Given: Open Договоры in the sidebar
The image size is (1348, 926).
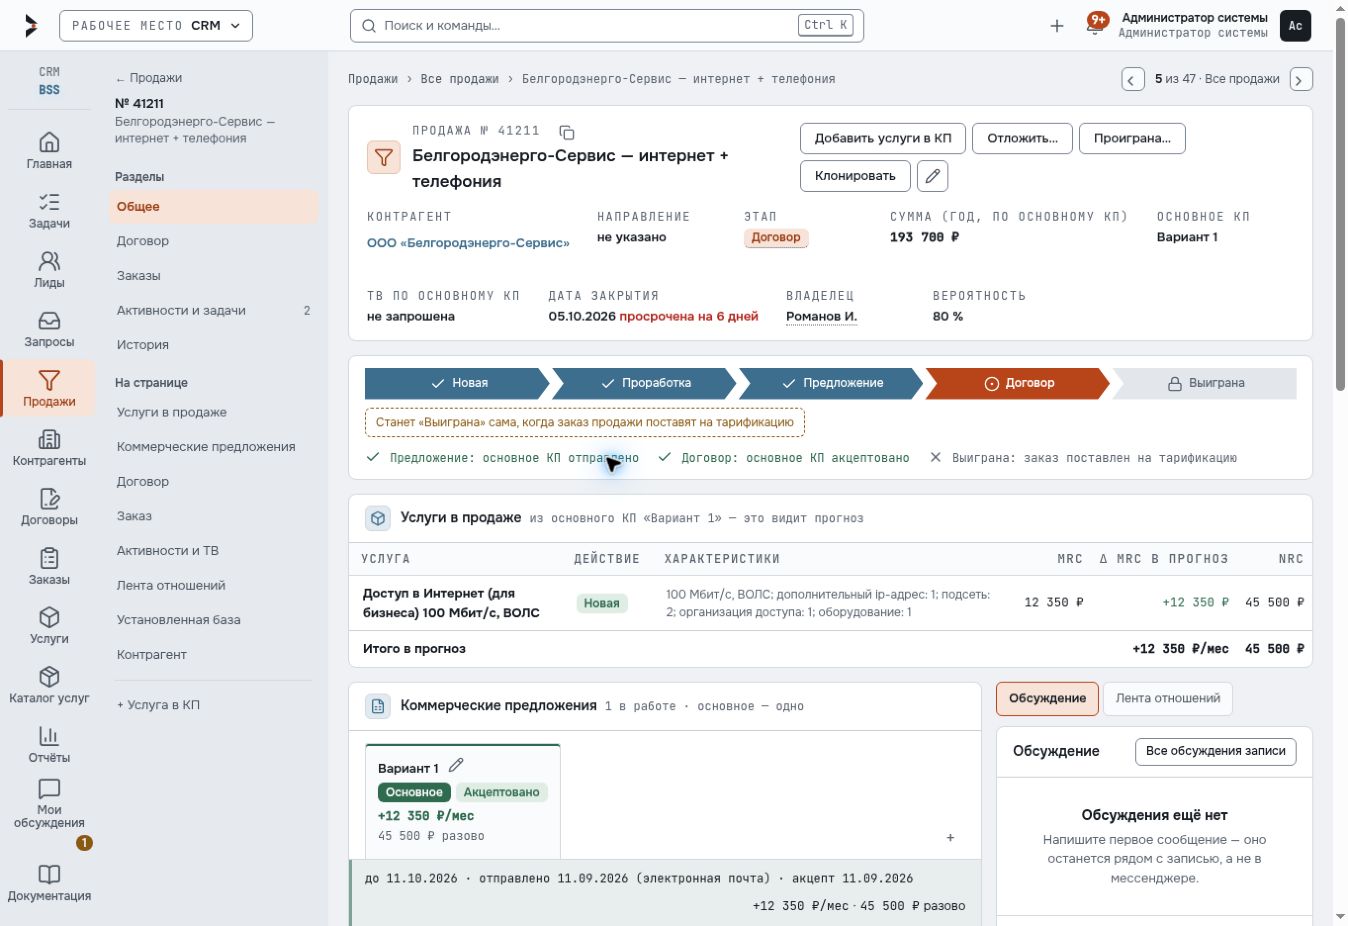Looking at the screenshot, I should coord(49,506).
